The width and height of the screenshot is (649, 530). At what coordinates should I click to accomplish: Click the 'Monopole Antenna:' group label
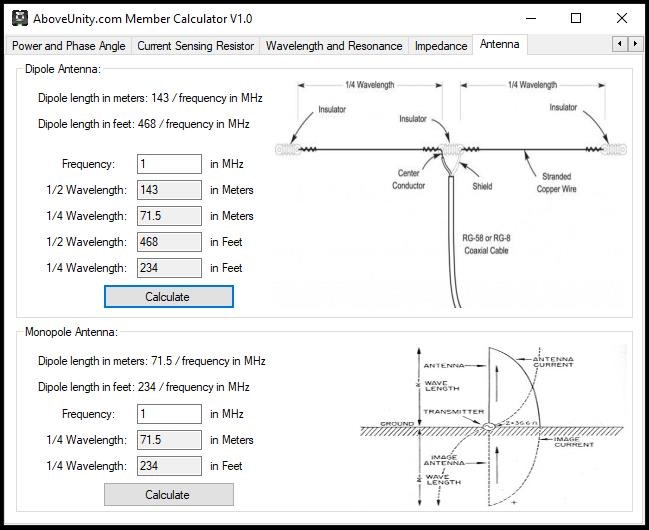coord(71,332)
